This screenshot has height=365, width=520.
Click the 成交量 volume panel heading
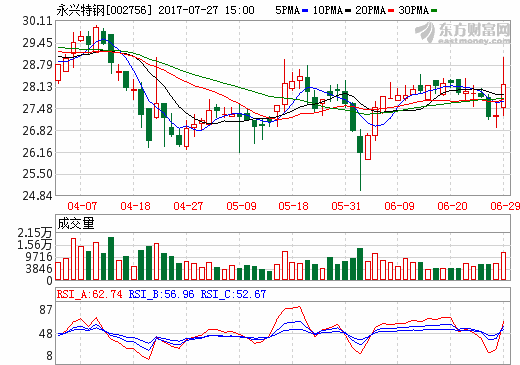click(x=76, y=224)
